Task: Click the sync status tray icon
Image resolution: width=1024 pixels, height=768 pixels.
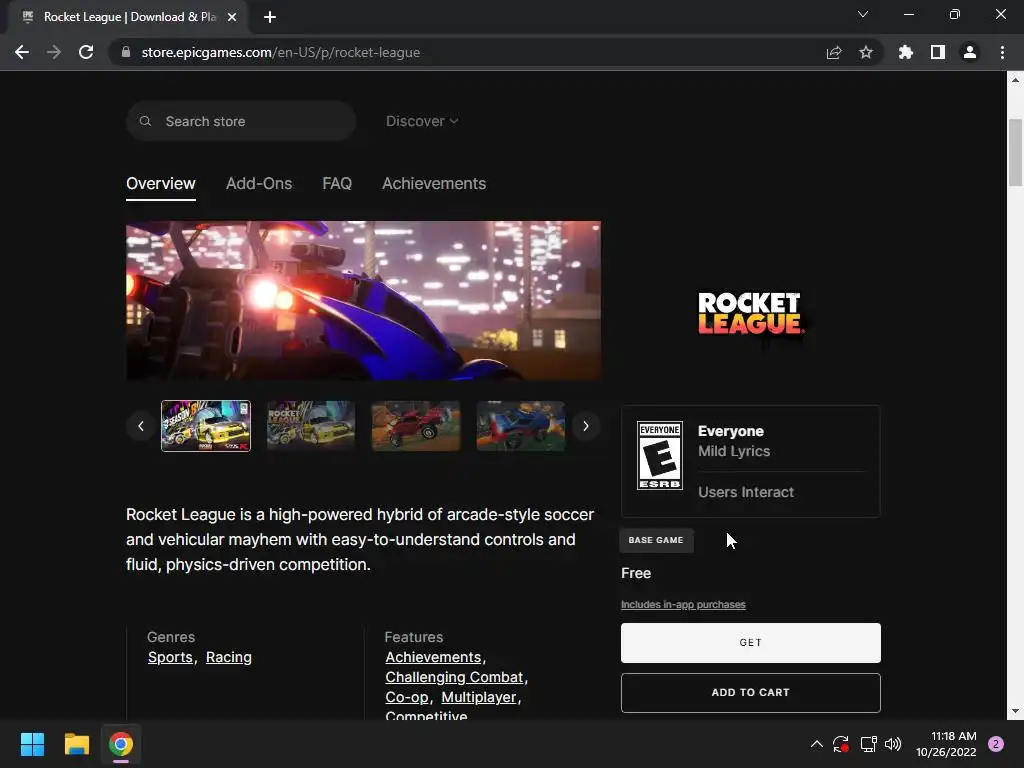Action: click(x=841, y=744)
